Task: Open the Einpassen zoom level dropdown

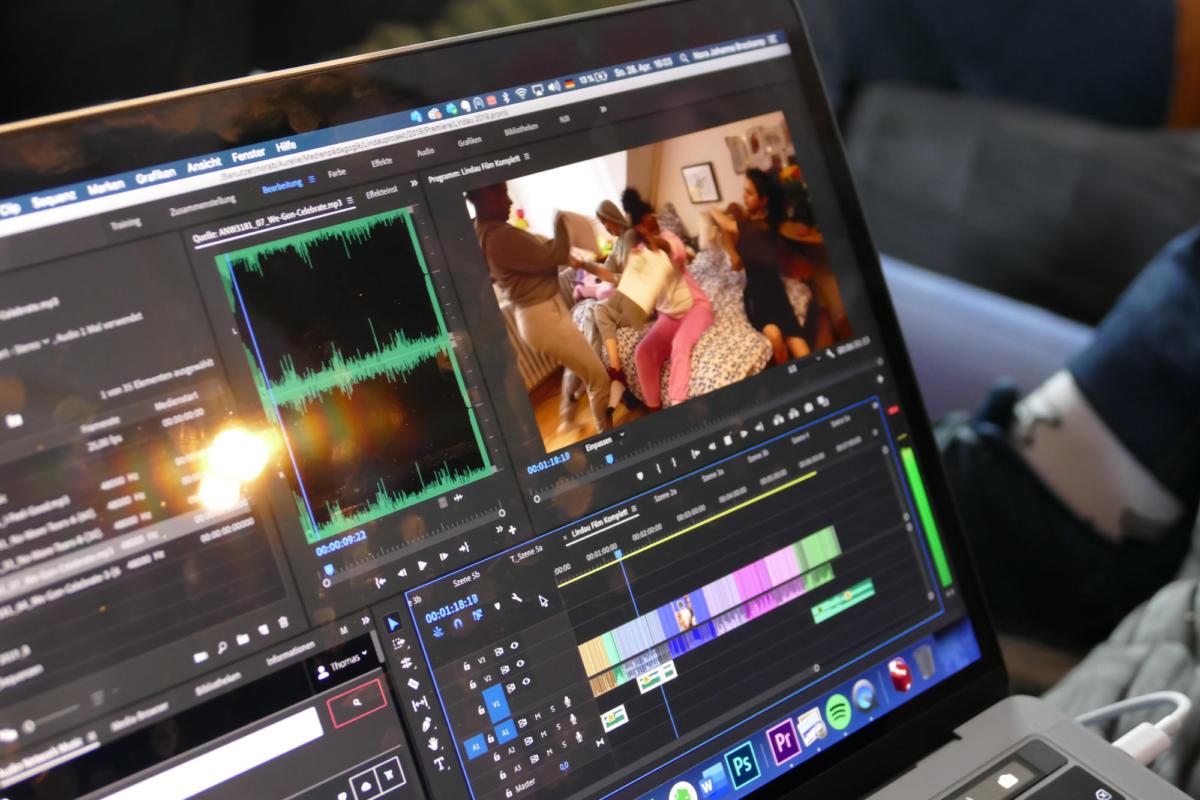Action: [606, 440]
